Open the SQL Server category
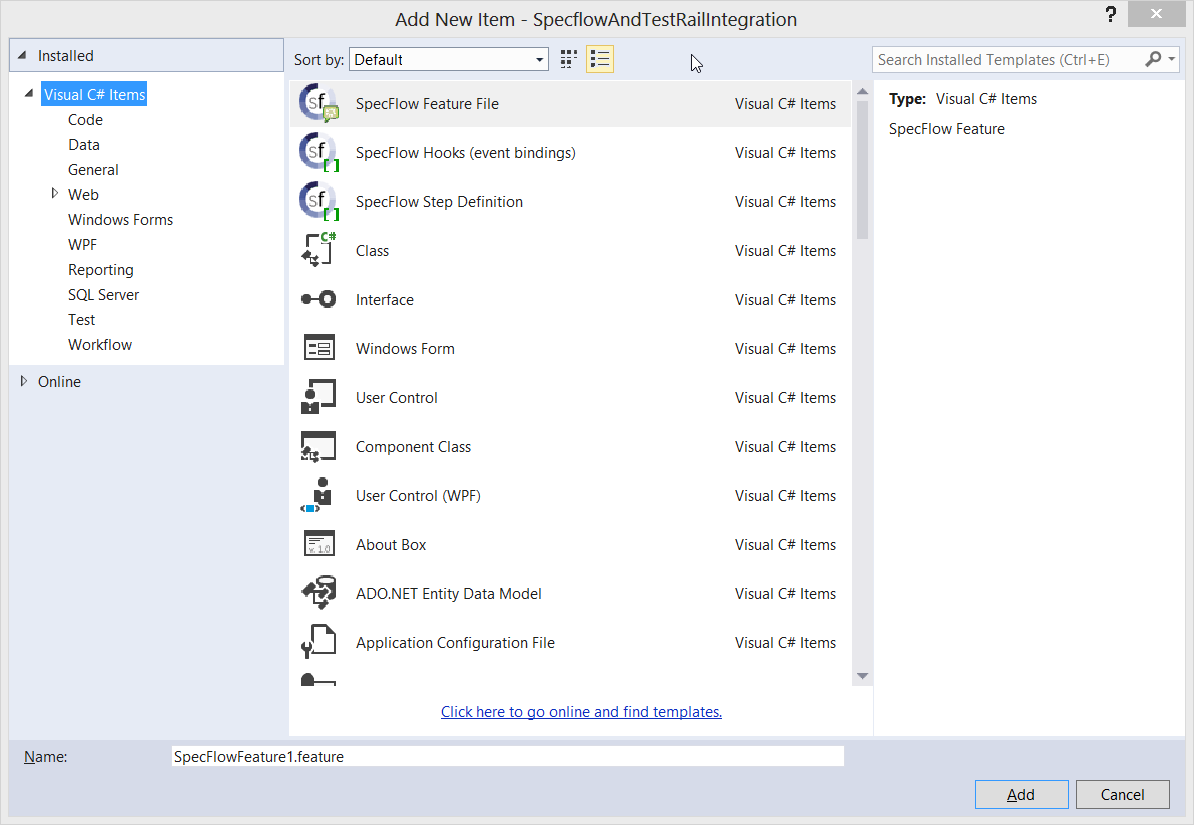 (x=103, y=295)
